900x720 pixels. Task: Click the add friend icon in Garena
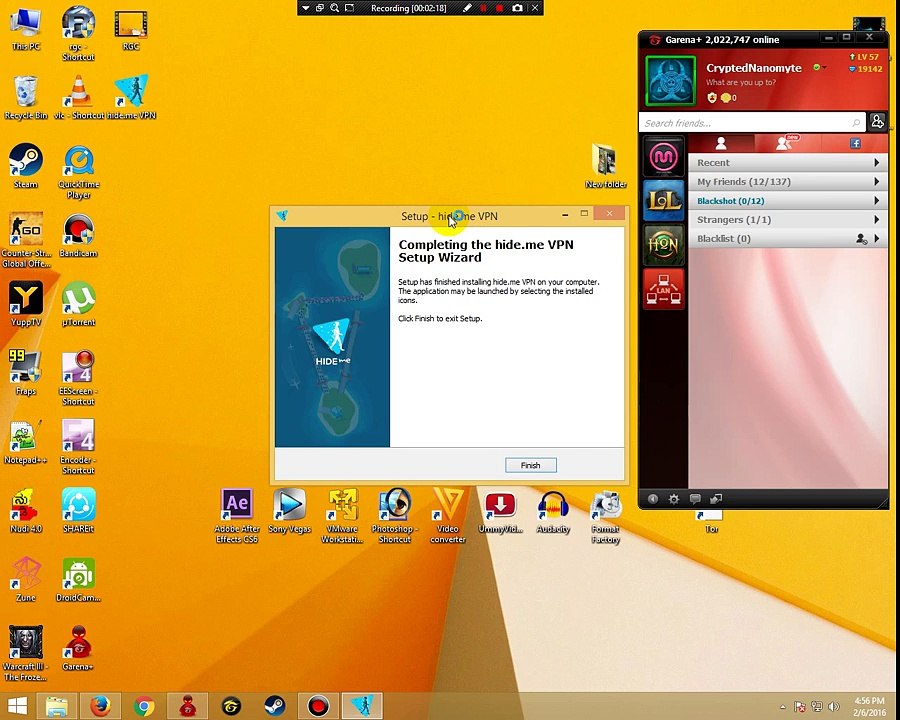pyautogui.click(x=877, y=122)
